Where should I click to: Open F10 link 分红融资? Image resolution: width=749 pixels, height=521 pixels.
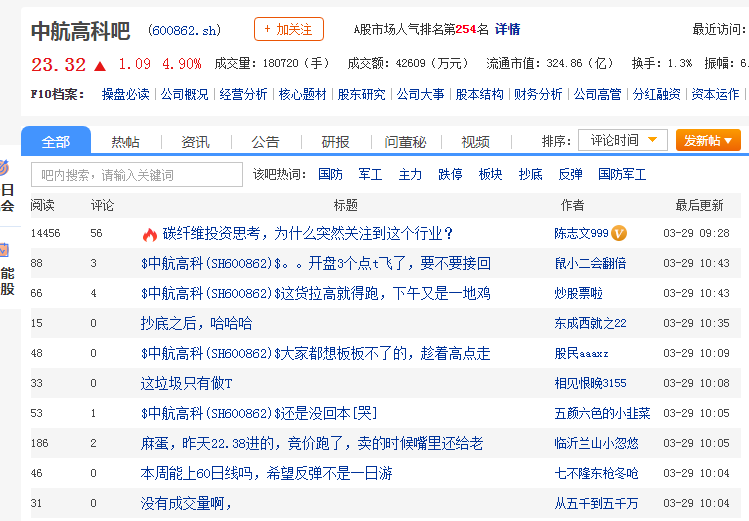click(657, 94)
